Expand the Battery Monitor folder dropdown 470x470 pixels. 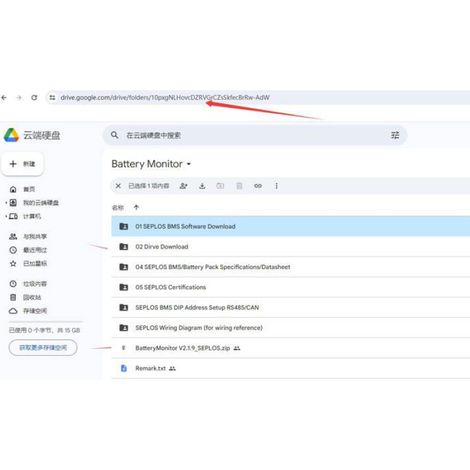(x=189, y=164)
